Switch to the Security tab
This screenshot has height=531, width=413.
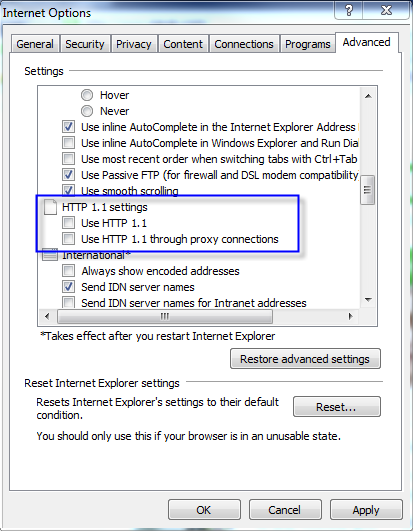point(85,44)
